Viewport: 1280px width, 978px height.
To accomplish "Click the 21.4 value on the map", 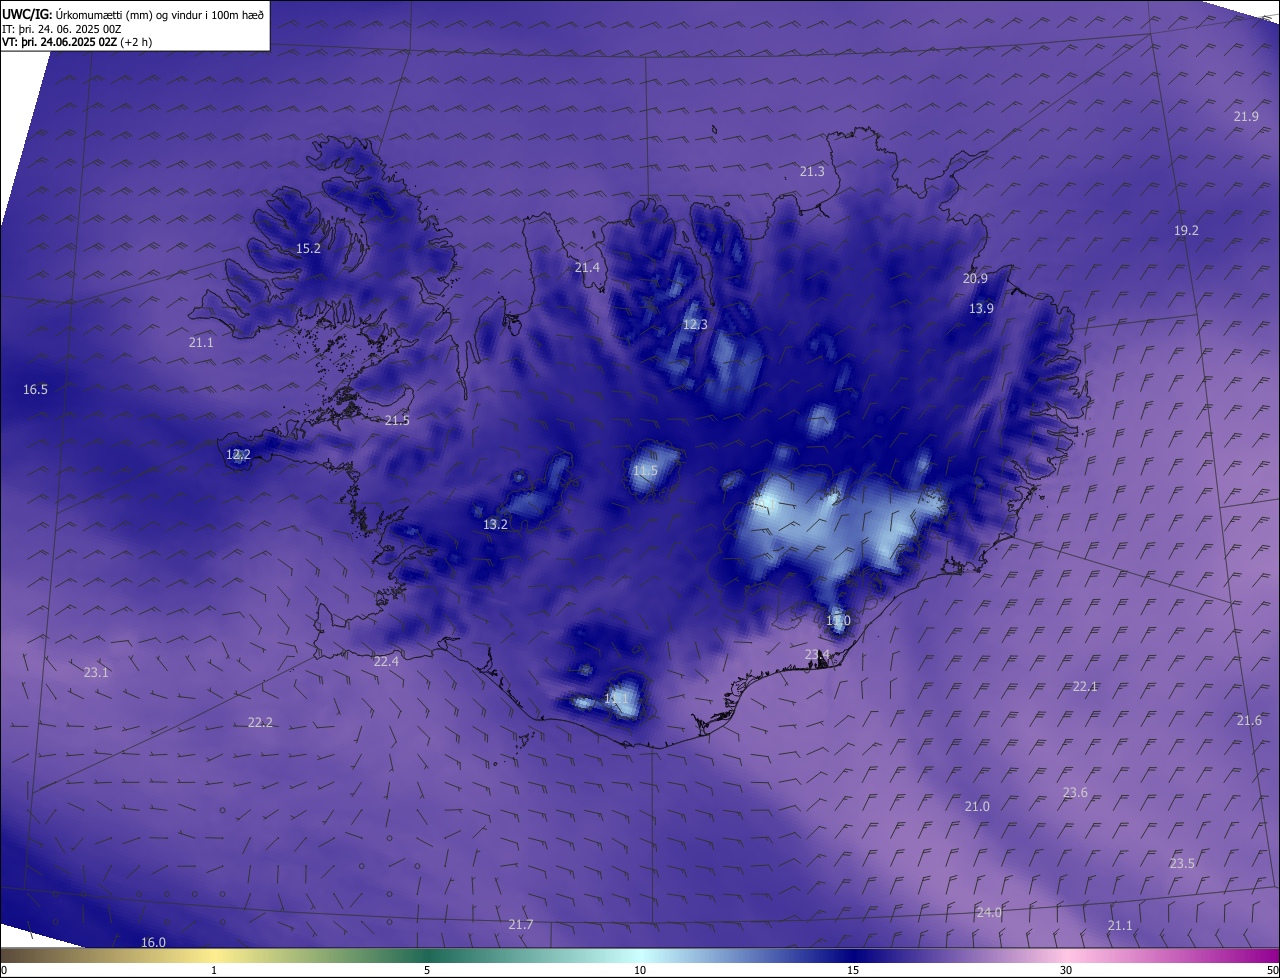I will [587, 267].
